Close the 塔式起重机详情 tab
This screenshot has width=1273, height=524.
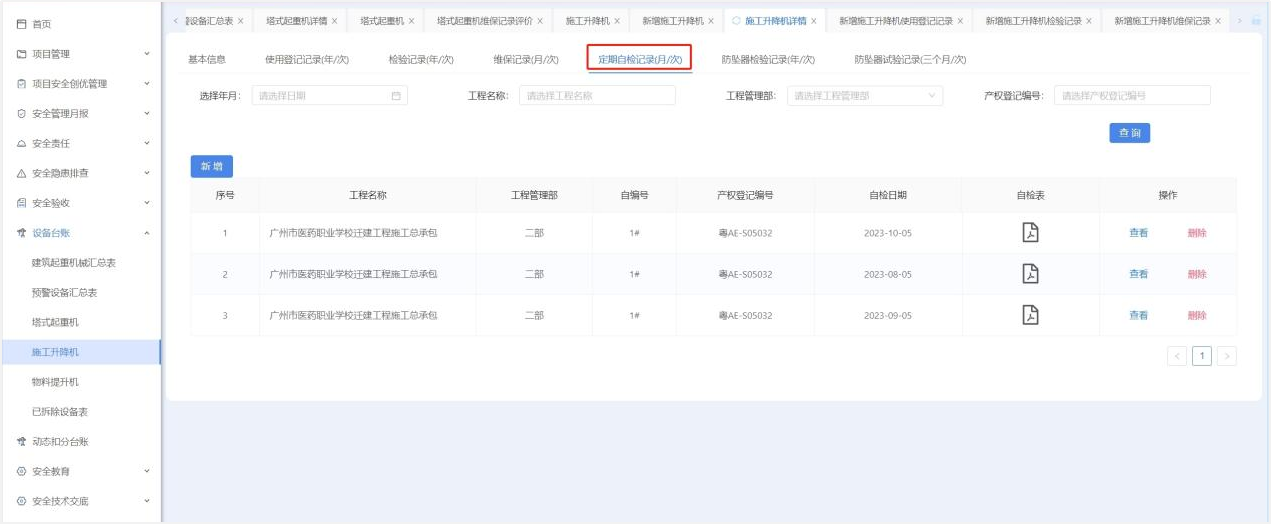click(x=334, y=21)
